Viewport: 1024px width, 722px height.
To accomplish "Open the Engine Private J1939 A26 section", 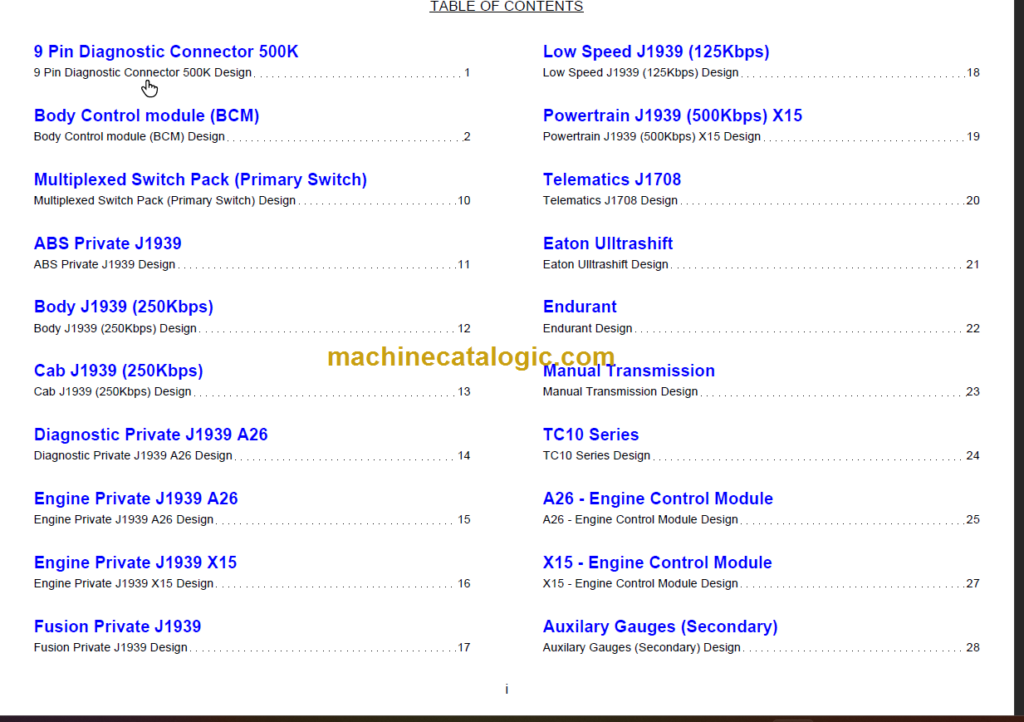I will 136,498.
